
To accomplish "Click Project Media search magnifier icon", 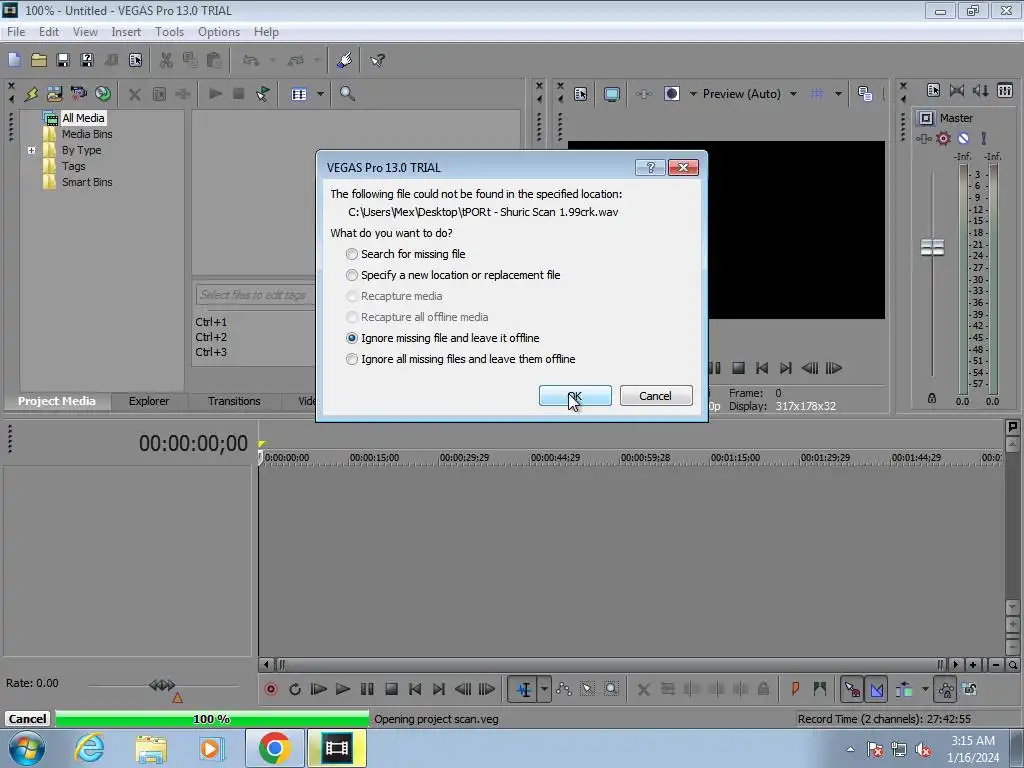I will point(347,94).
